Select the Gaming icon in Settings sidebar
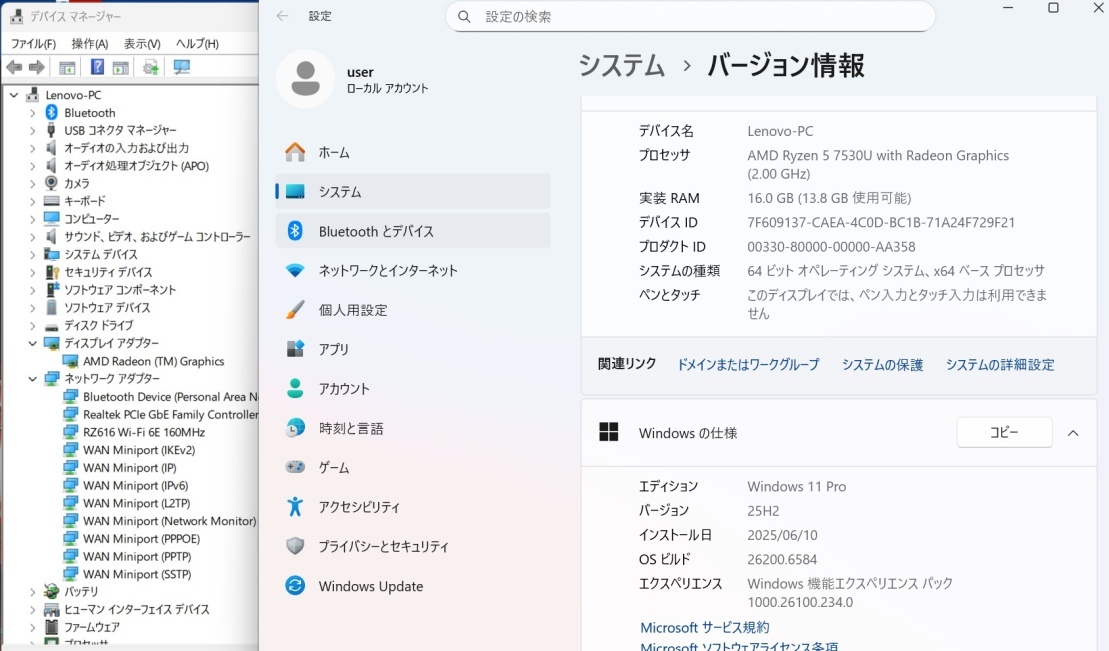The height and width of the screenshot is (651, 1109). point(293,467)
